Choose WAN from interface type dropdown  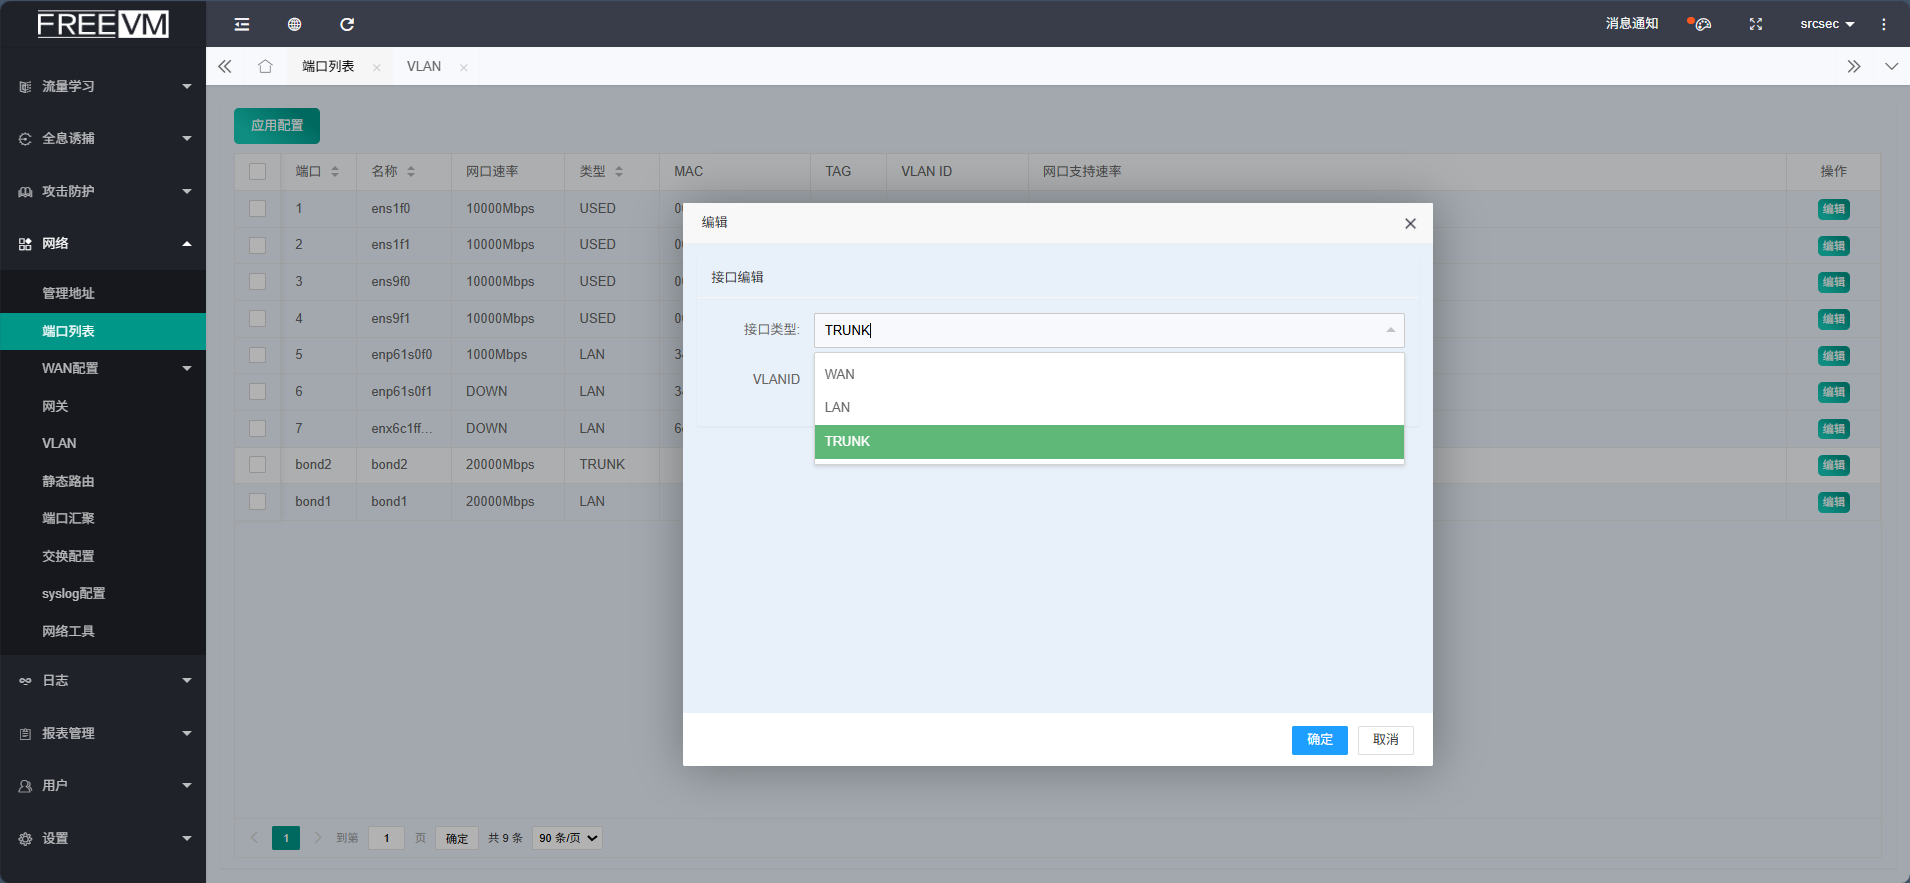click(840, 374)
